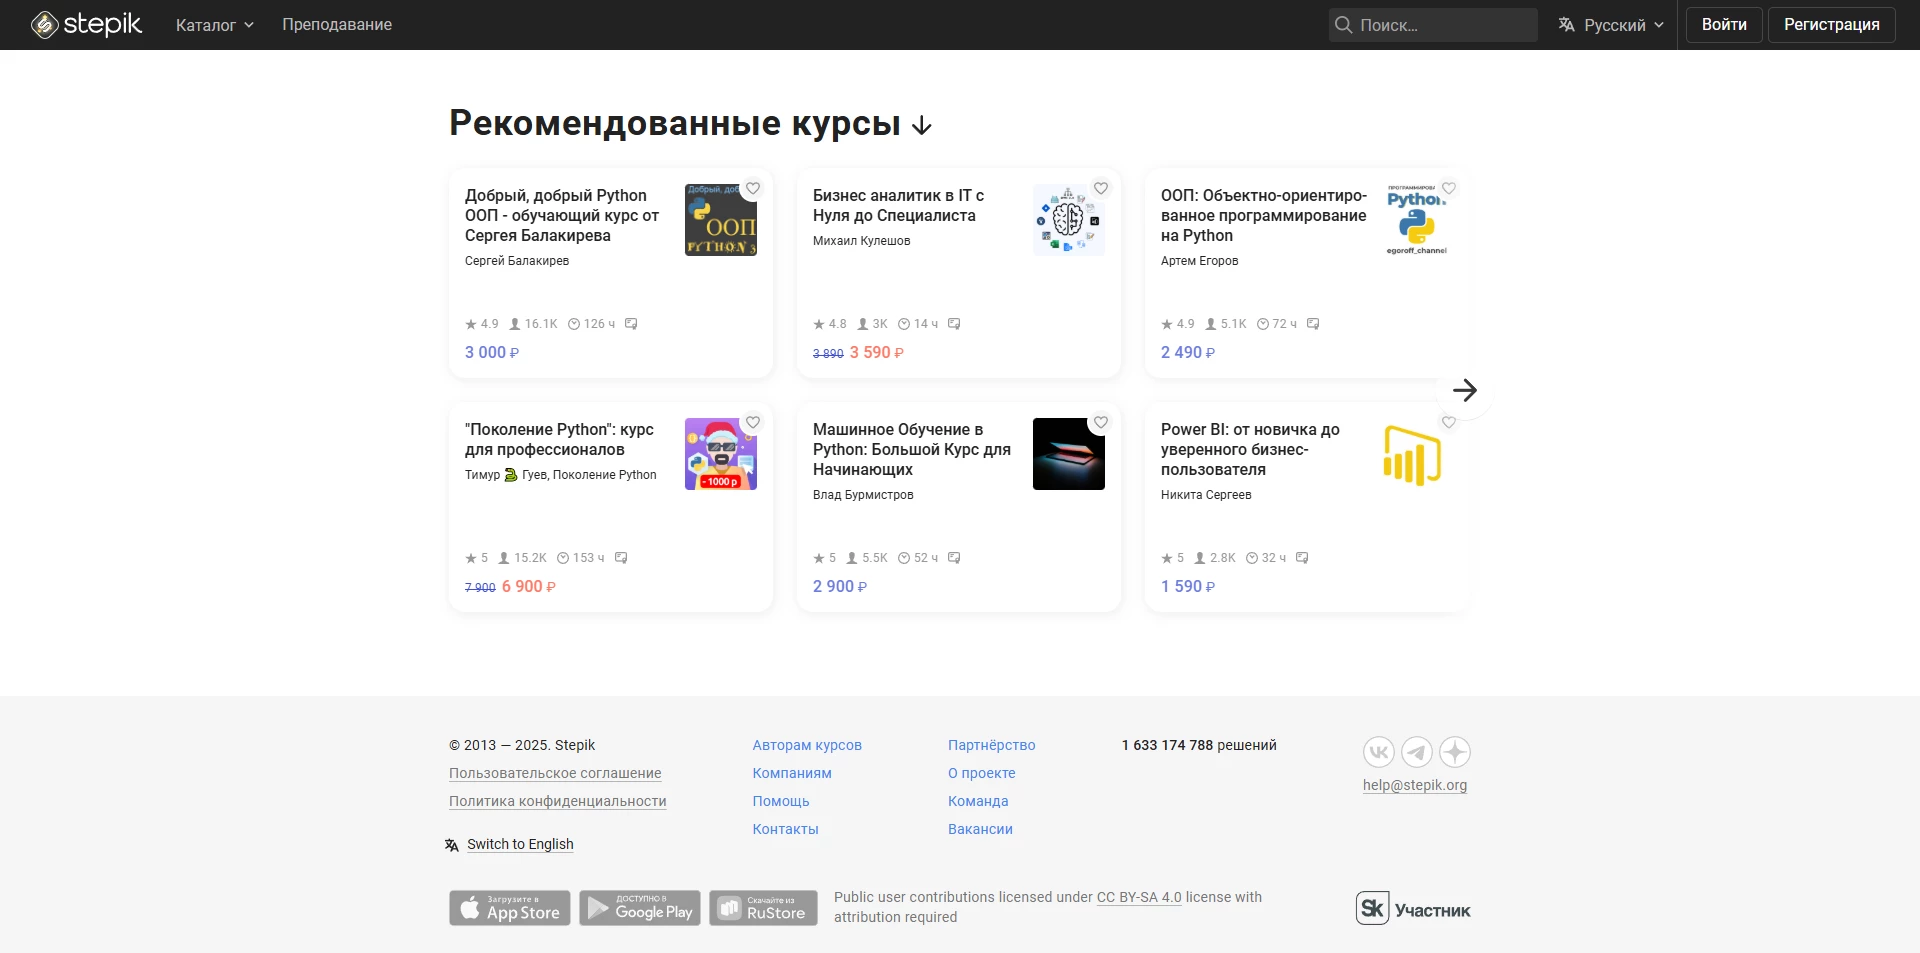The height and width of the screenshot is (953, 1920).
Task: Open the Авторам курсов footer link
Action: click(807, 745)
